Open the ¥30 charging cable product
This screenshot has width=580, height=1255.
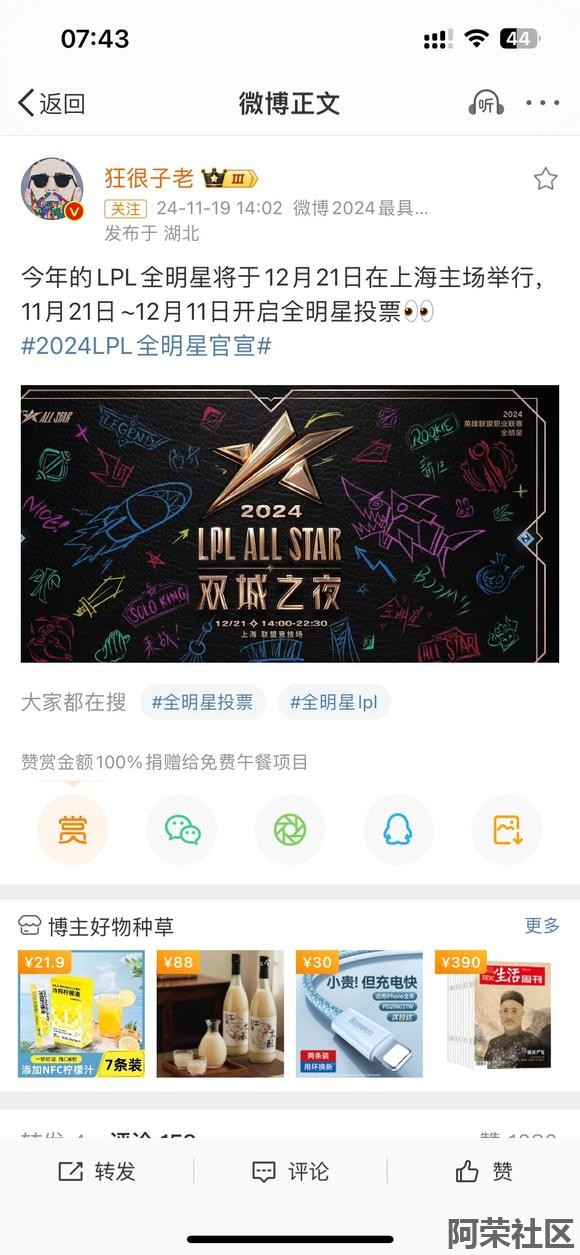click(x=359, y=1014)
